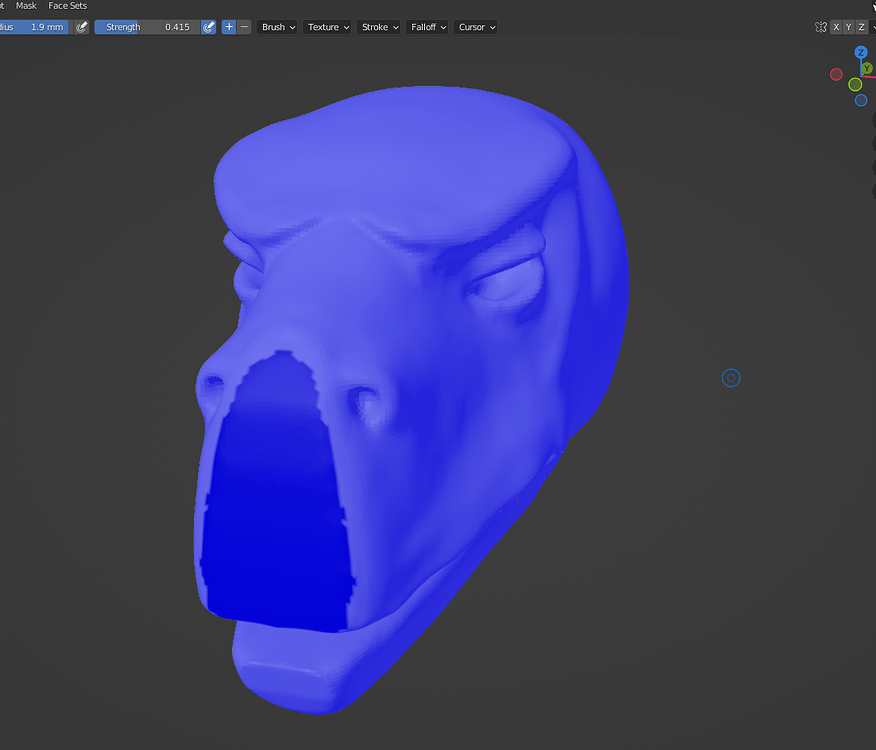Open the Face Sets menu
Image resolution: width=876 pixels, height=750 pixels.
coord(67,6)
